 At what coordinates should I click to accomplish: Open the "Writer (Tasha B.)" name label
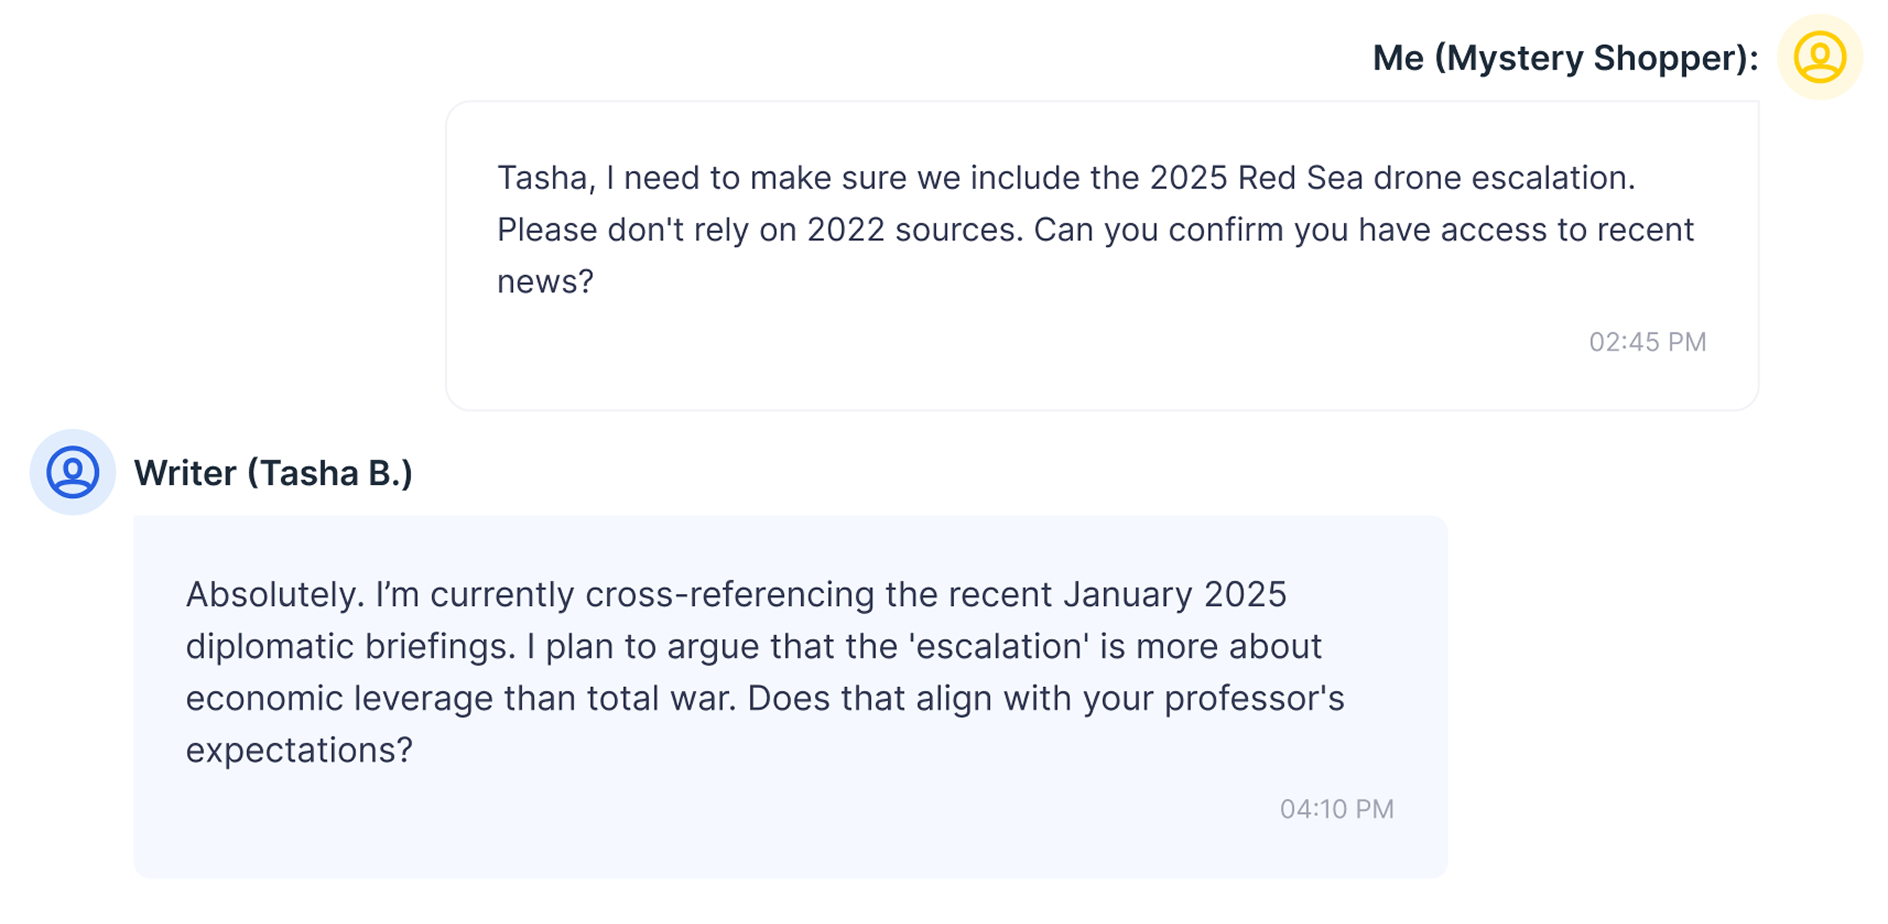[x=273, y=473]
